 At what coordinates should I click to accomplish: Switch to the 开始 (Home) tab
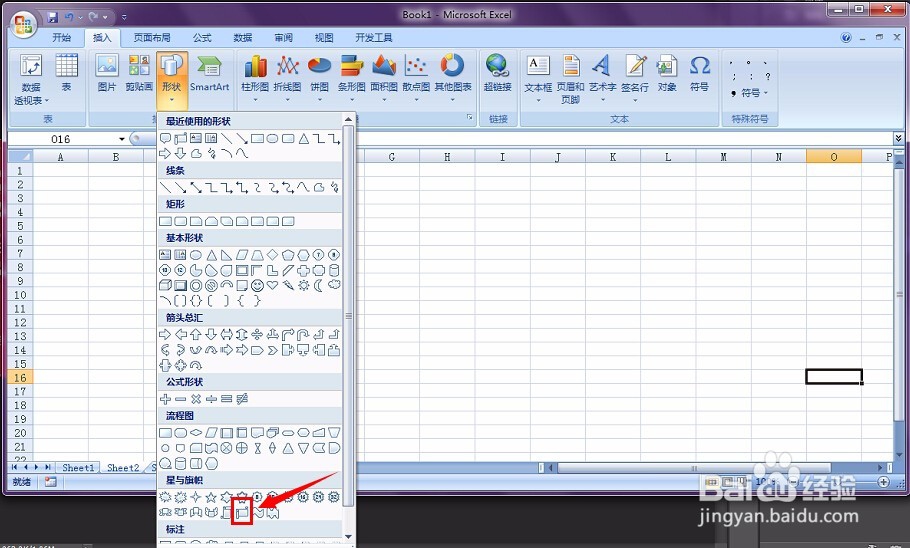coord(62,38)
